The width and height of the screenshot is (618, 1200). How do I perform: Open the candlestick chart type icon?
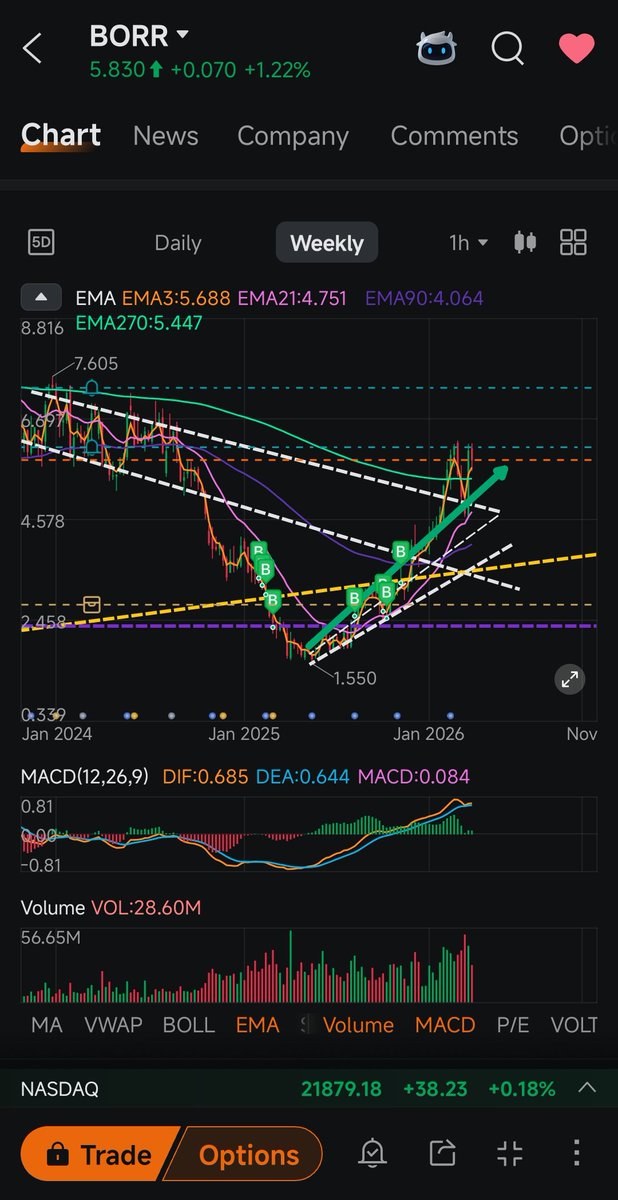(525, 242)
